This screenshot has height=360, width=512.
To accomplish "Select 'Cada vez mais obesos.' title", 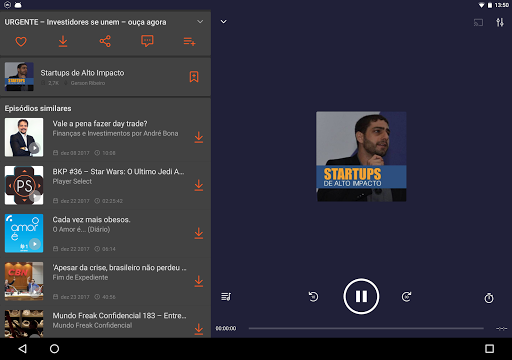I will point(91,220).
